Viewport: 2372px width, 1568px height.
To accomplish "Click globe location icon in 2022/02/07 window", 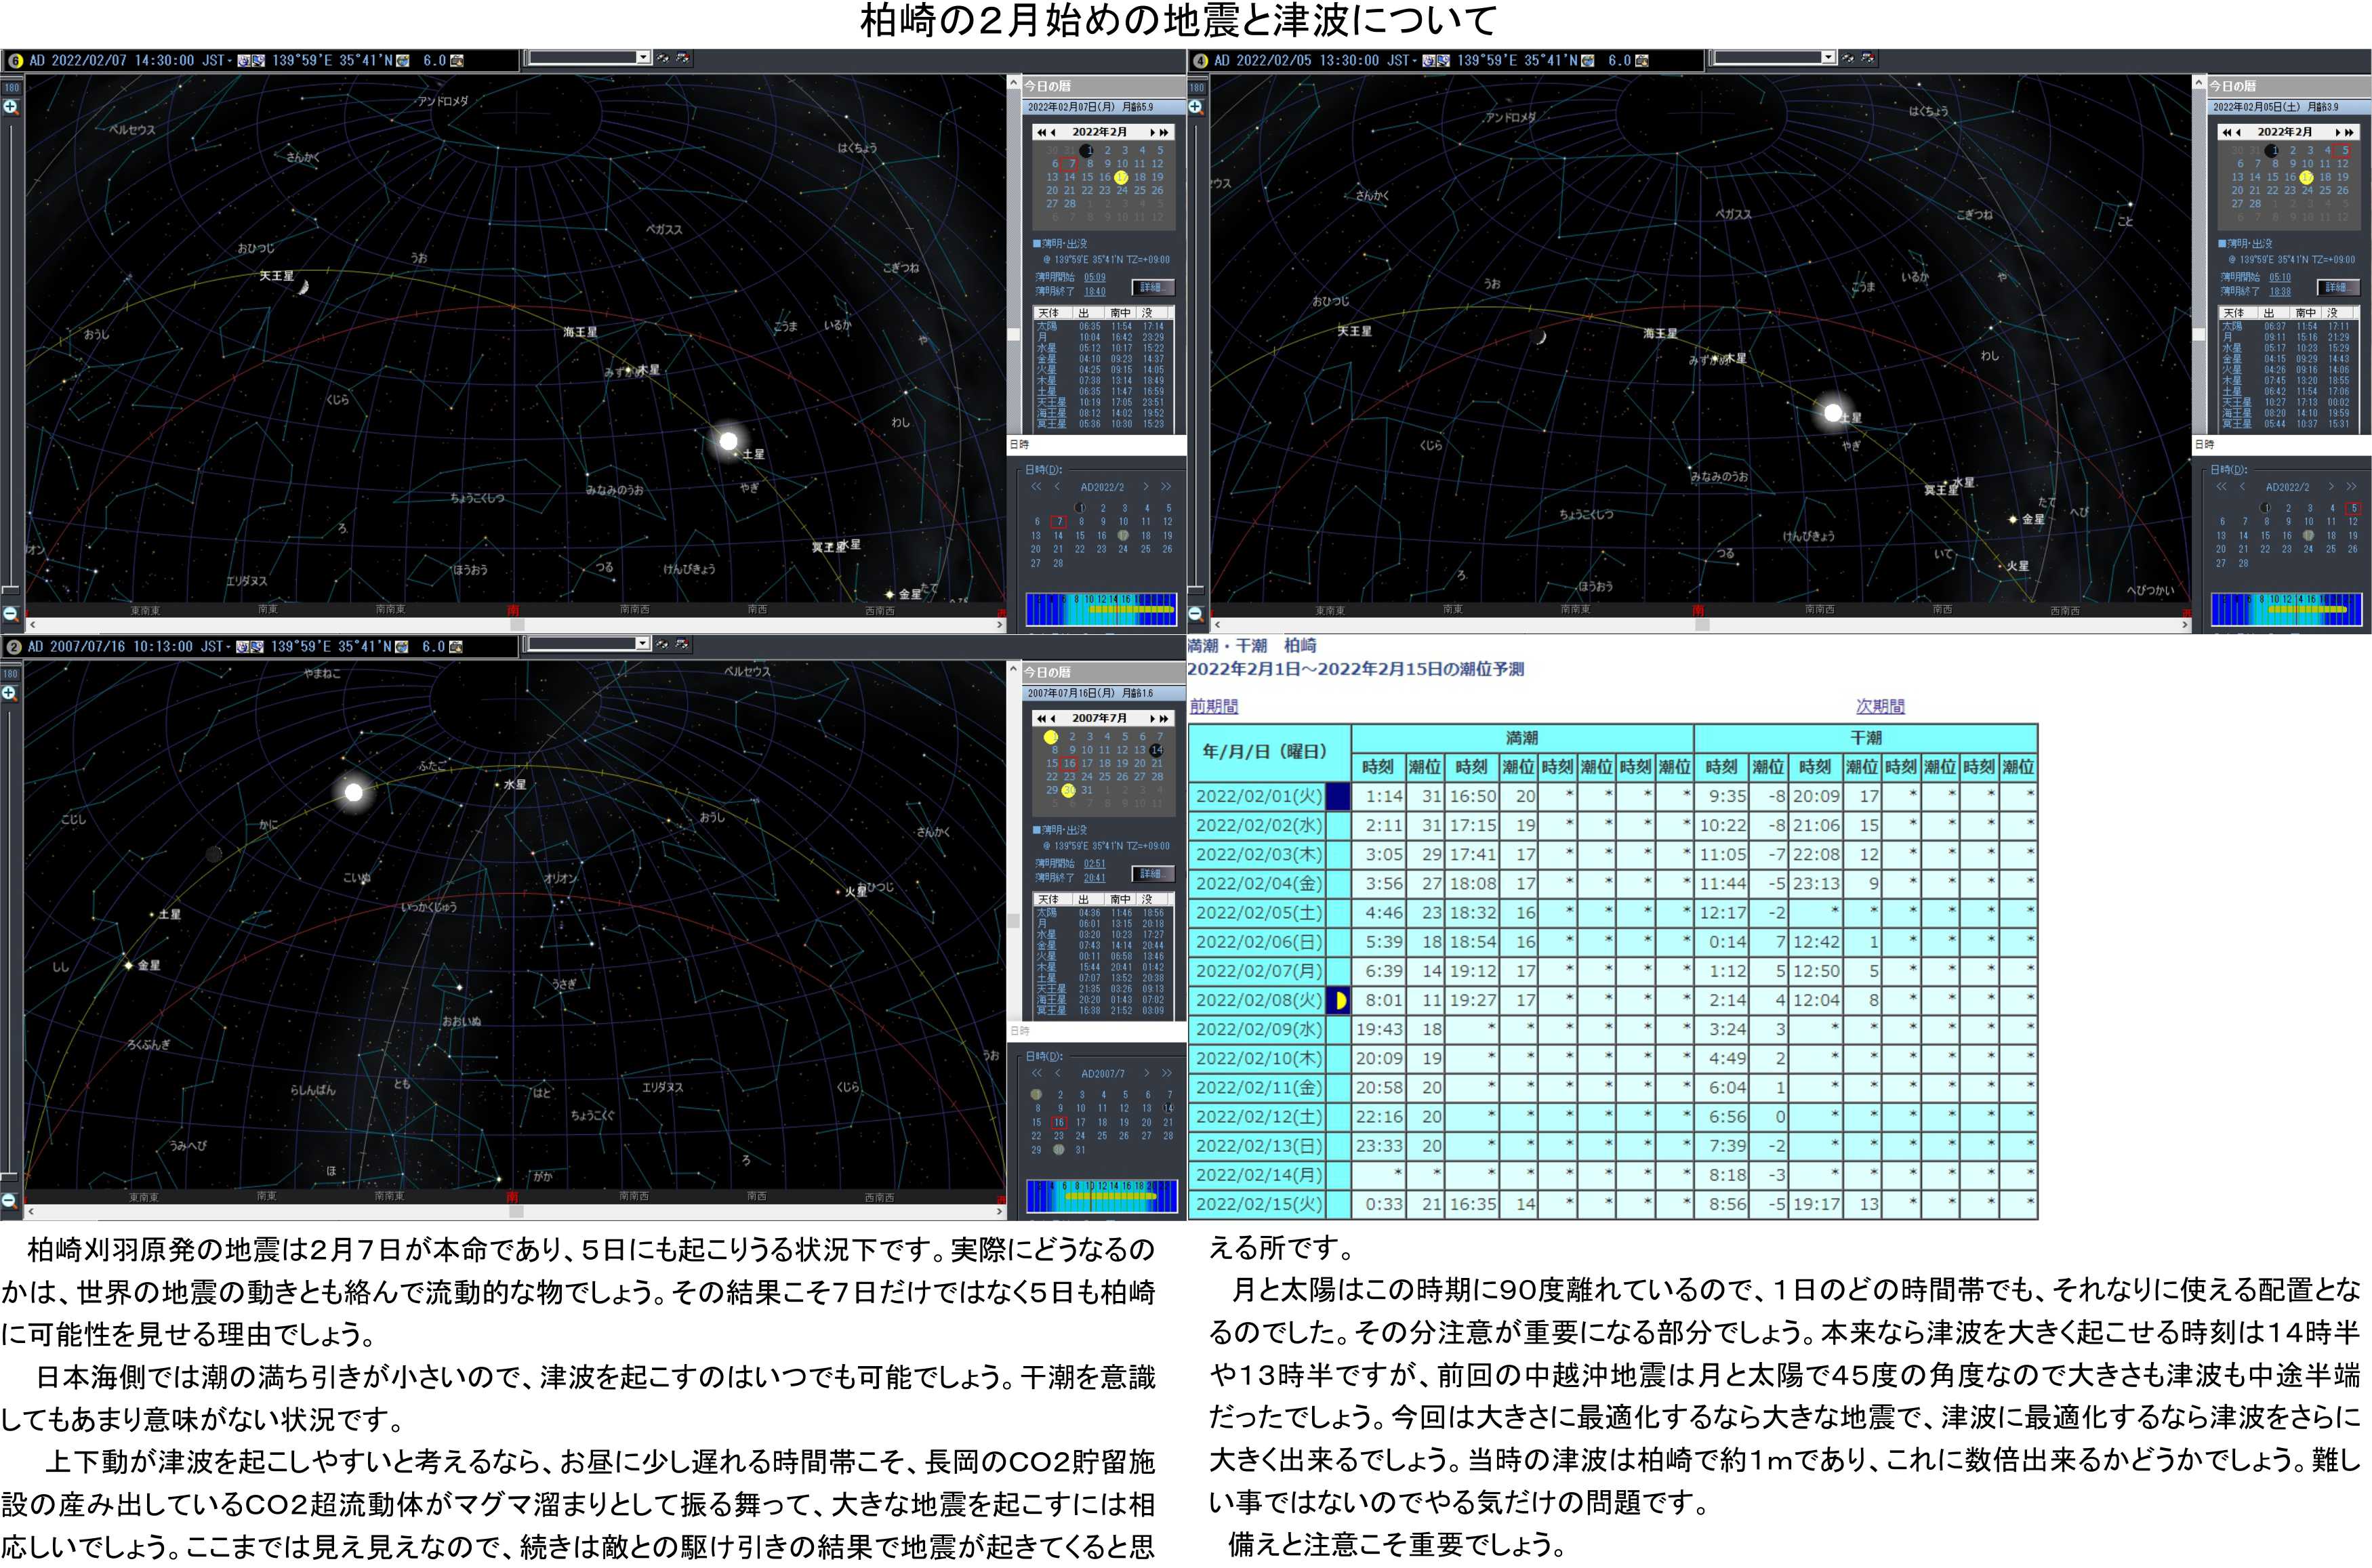I will pos(403,60).
